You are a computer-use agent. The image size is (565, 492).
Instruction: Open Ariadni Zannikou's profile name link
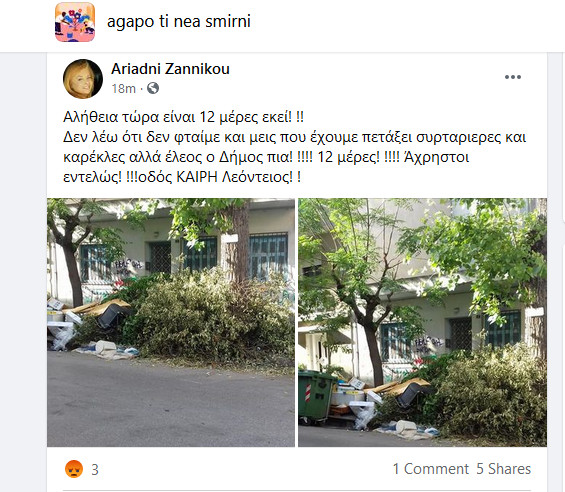(x=170, y=69)
